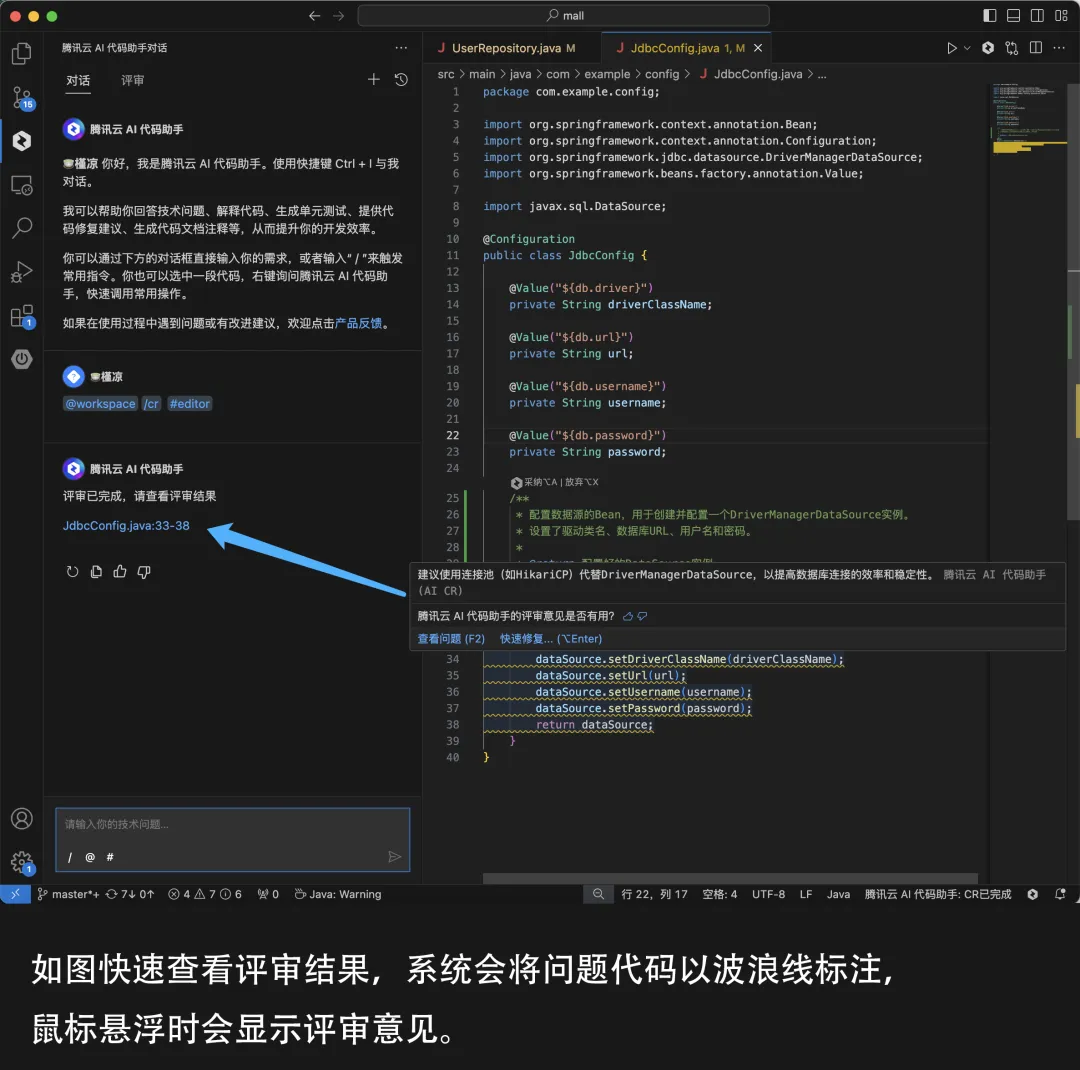Screen dimensions: 1080x1070
Task: Open the 产品反馈 feedback link
Action: (358, 323)
